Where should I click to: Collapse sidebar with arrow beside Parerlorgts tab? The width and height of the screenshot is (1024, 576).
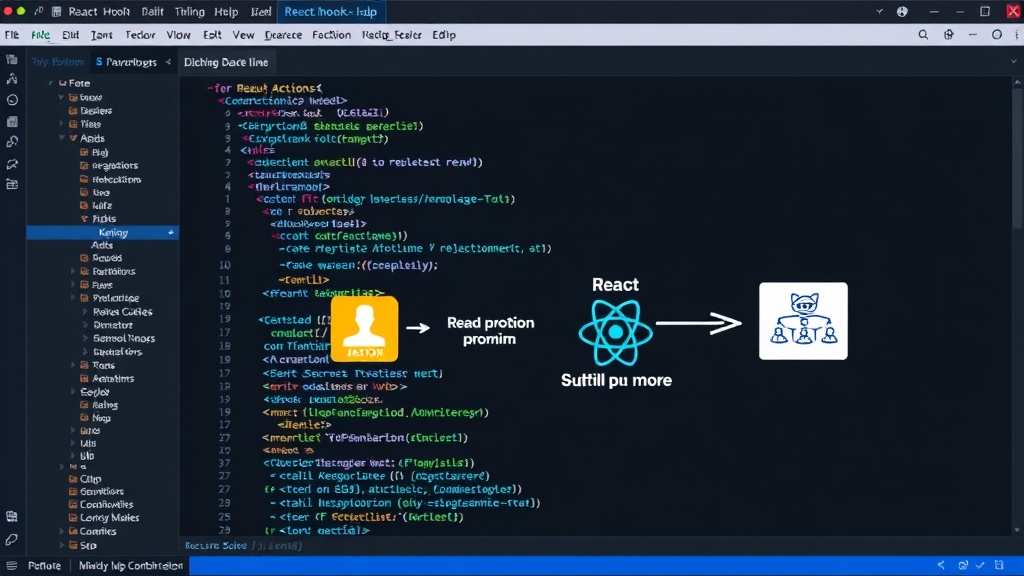pyautogui.click(x=168, y=61)
